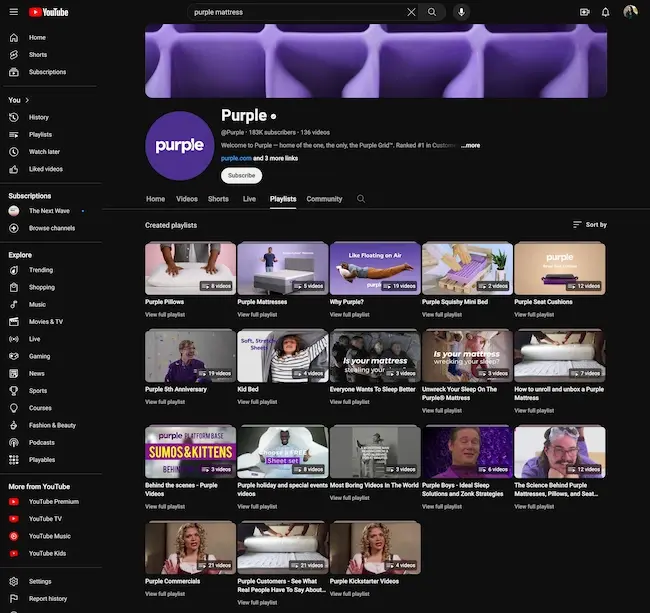Open the Create video icon
Image resolution: width=650 pixels, height=613 pixels.
coord(584,12)
